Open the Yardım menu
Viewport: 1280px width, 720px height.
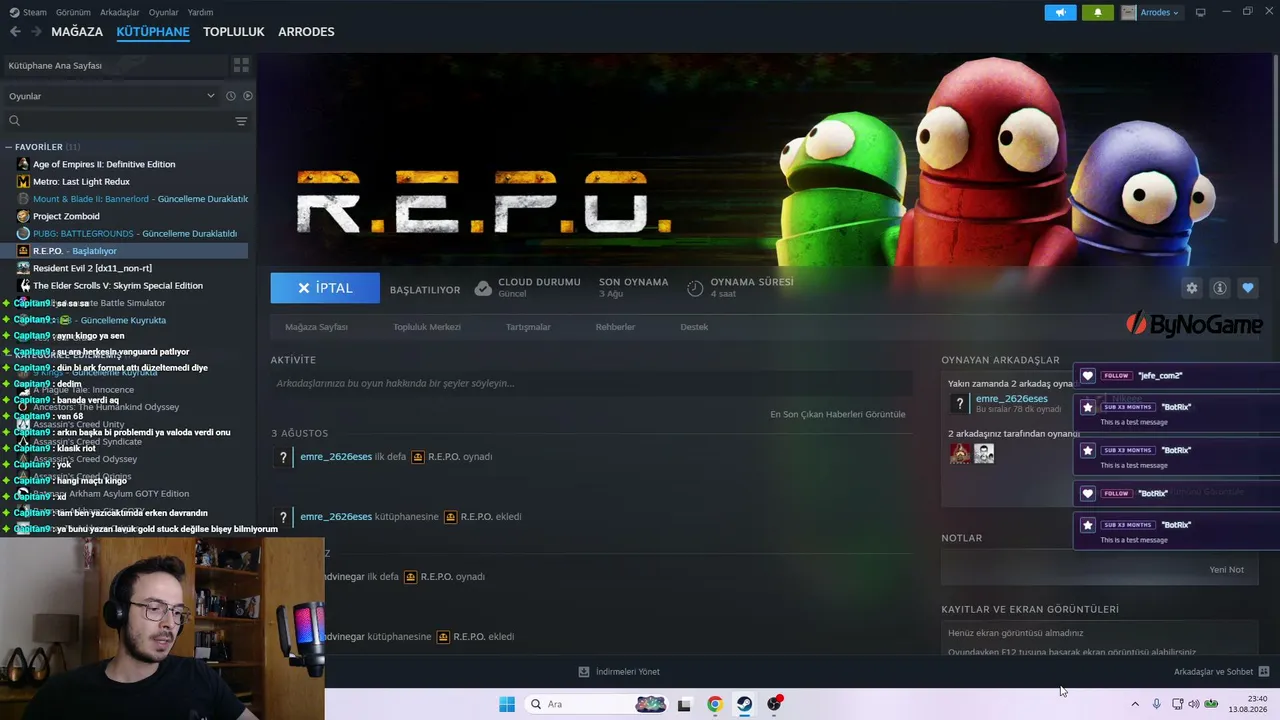tap(201, 12)
